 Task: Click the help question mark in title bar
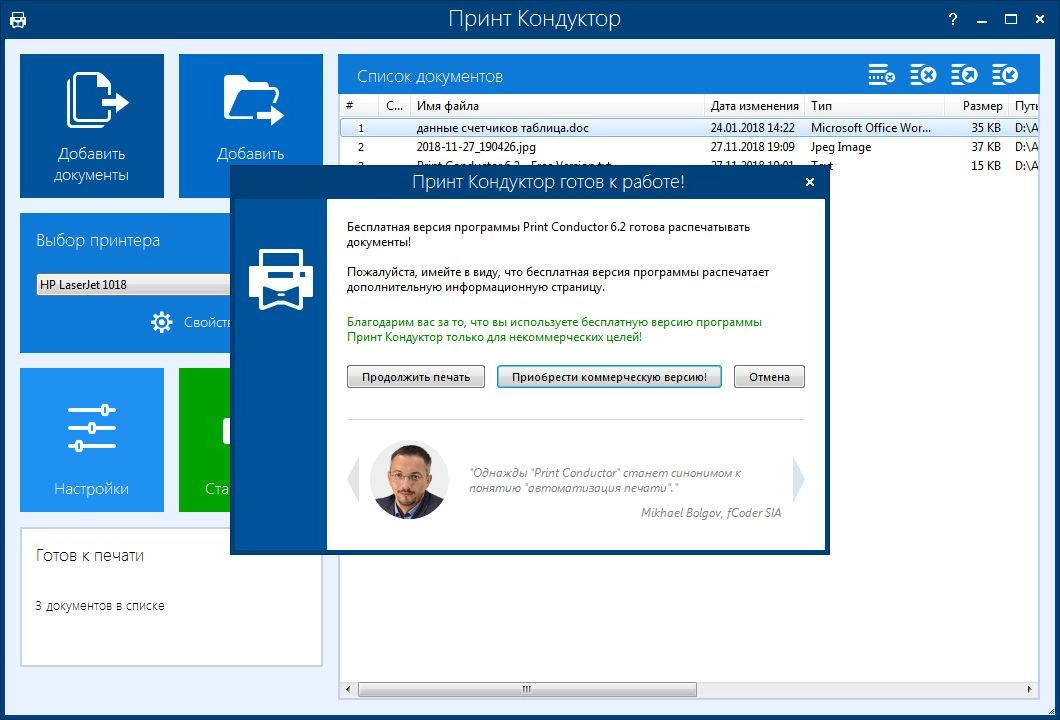coord(953,19)
